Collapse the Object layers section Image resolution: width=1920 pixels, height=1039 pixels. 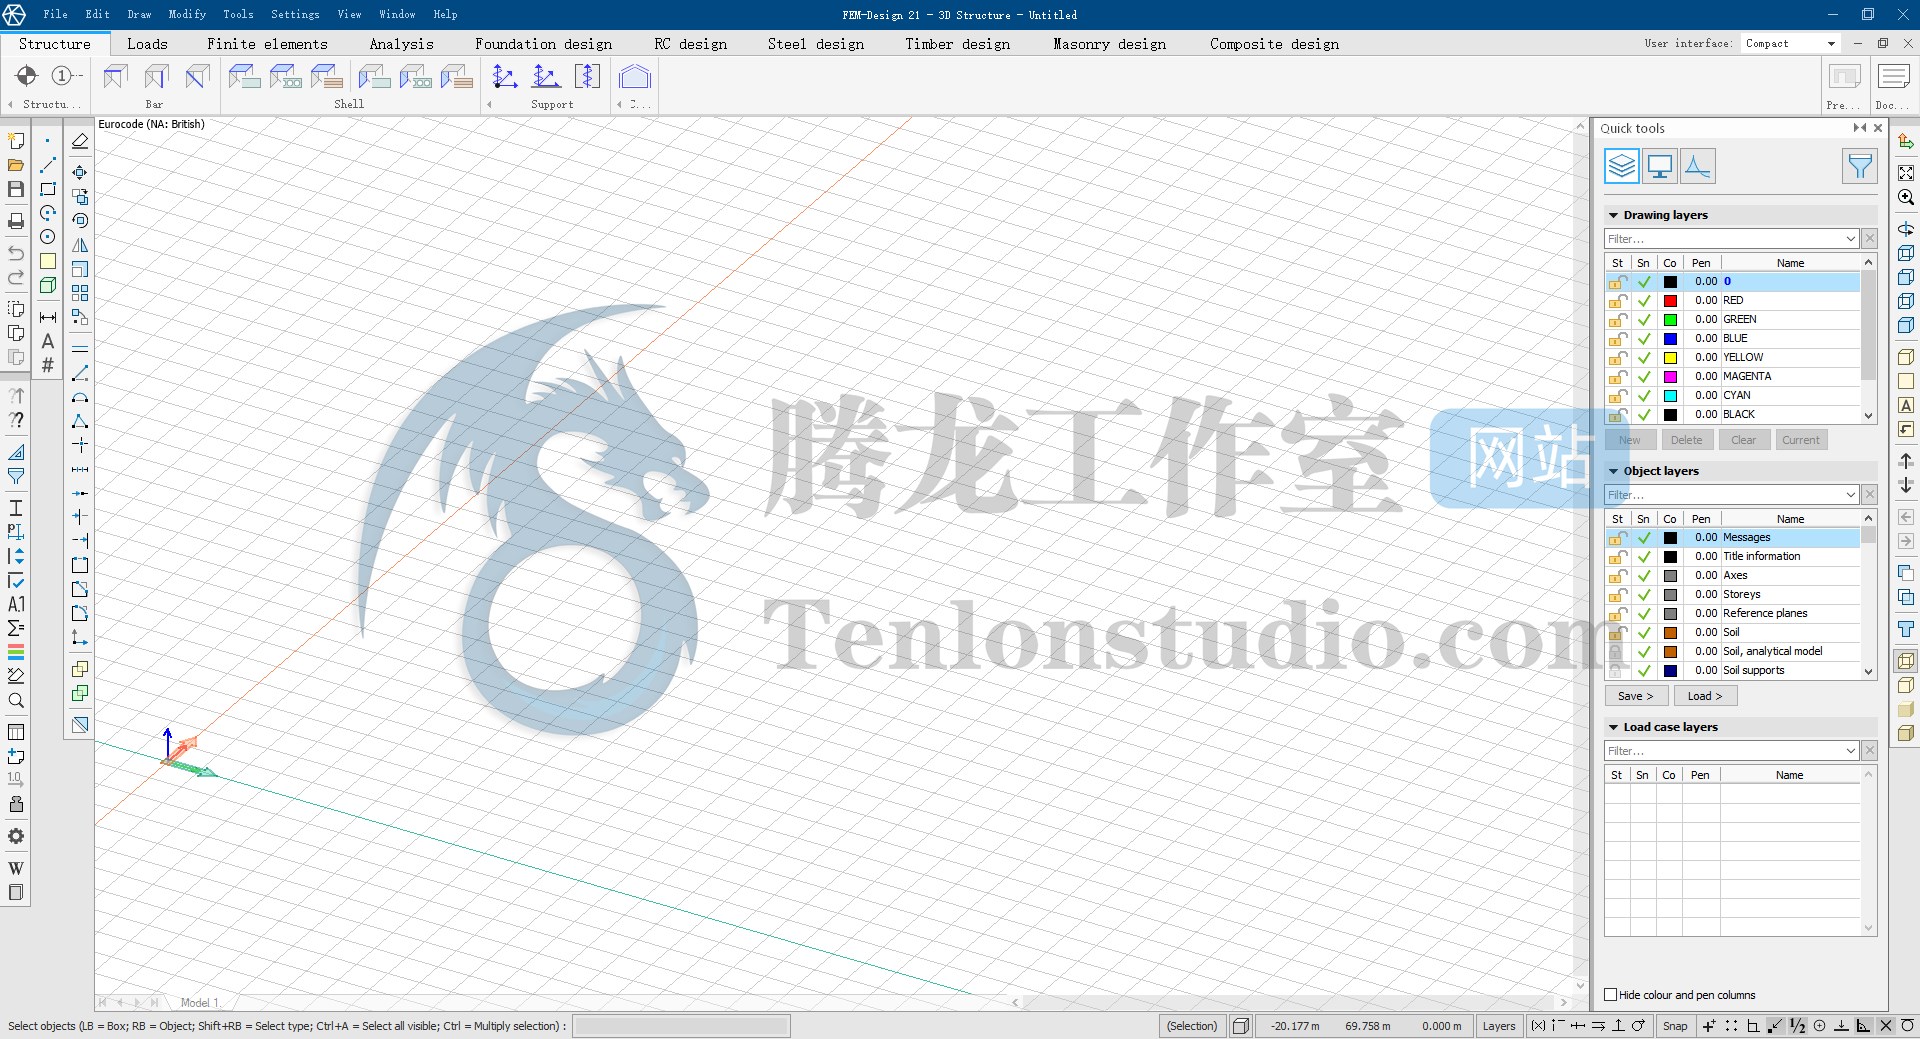click(1613, 471)
